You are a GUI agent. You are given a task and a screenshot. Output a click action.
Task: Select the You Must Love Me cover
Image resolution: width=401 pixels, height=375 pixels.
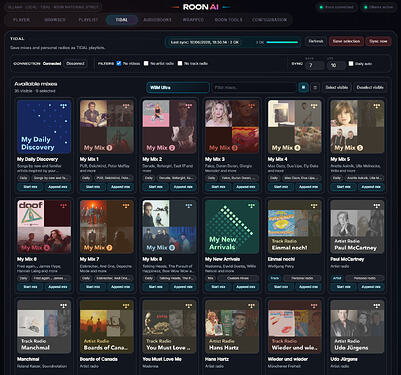(x=169, y=327)
